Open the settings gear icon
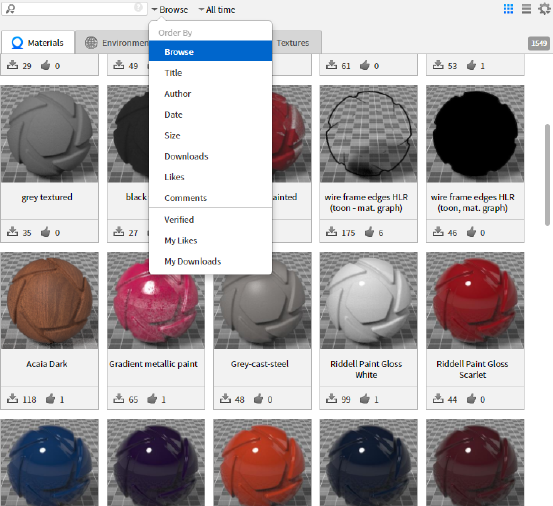The width and height of the screenshot is (553, 506). [x=544, y=9]
